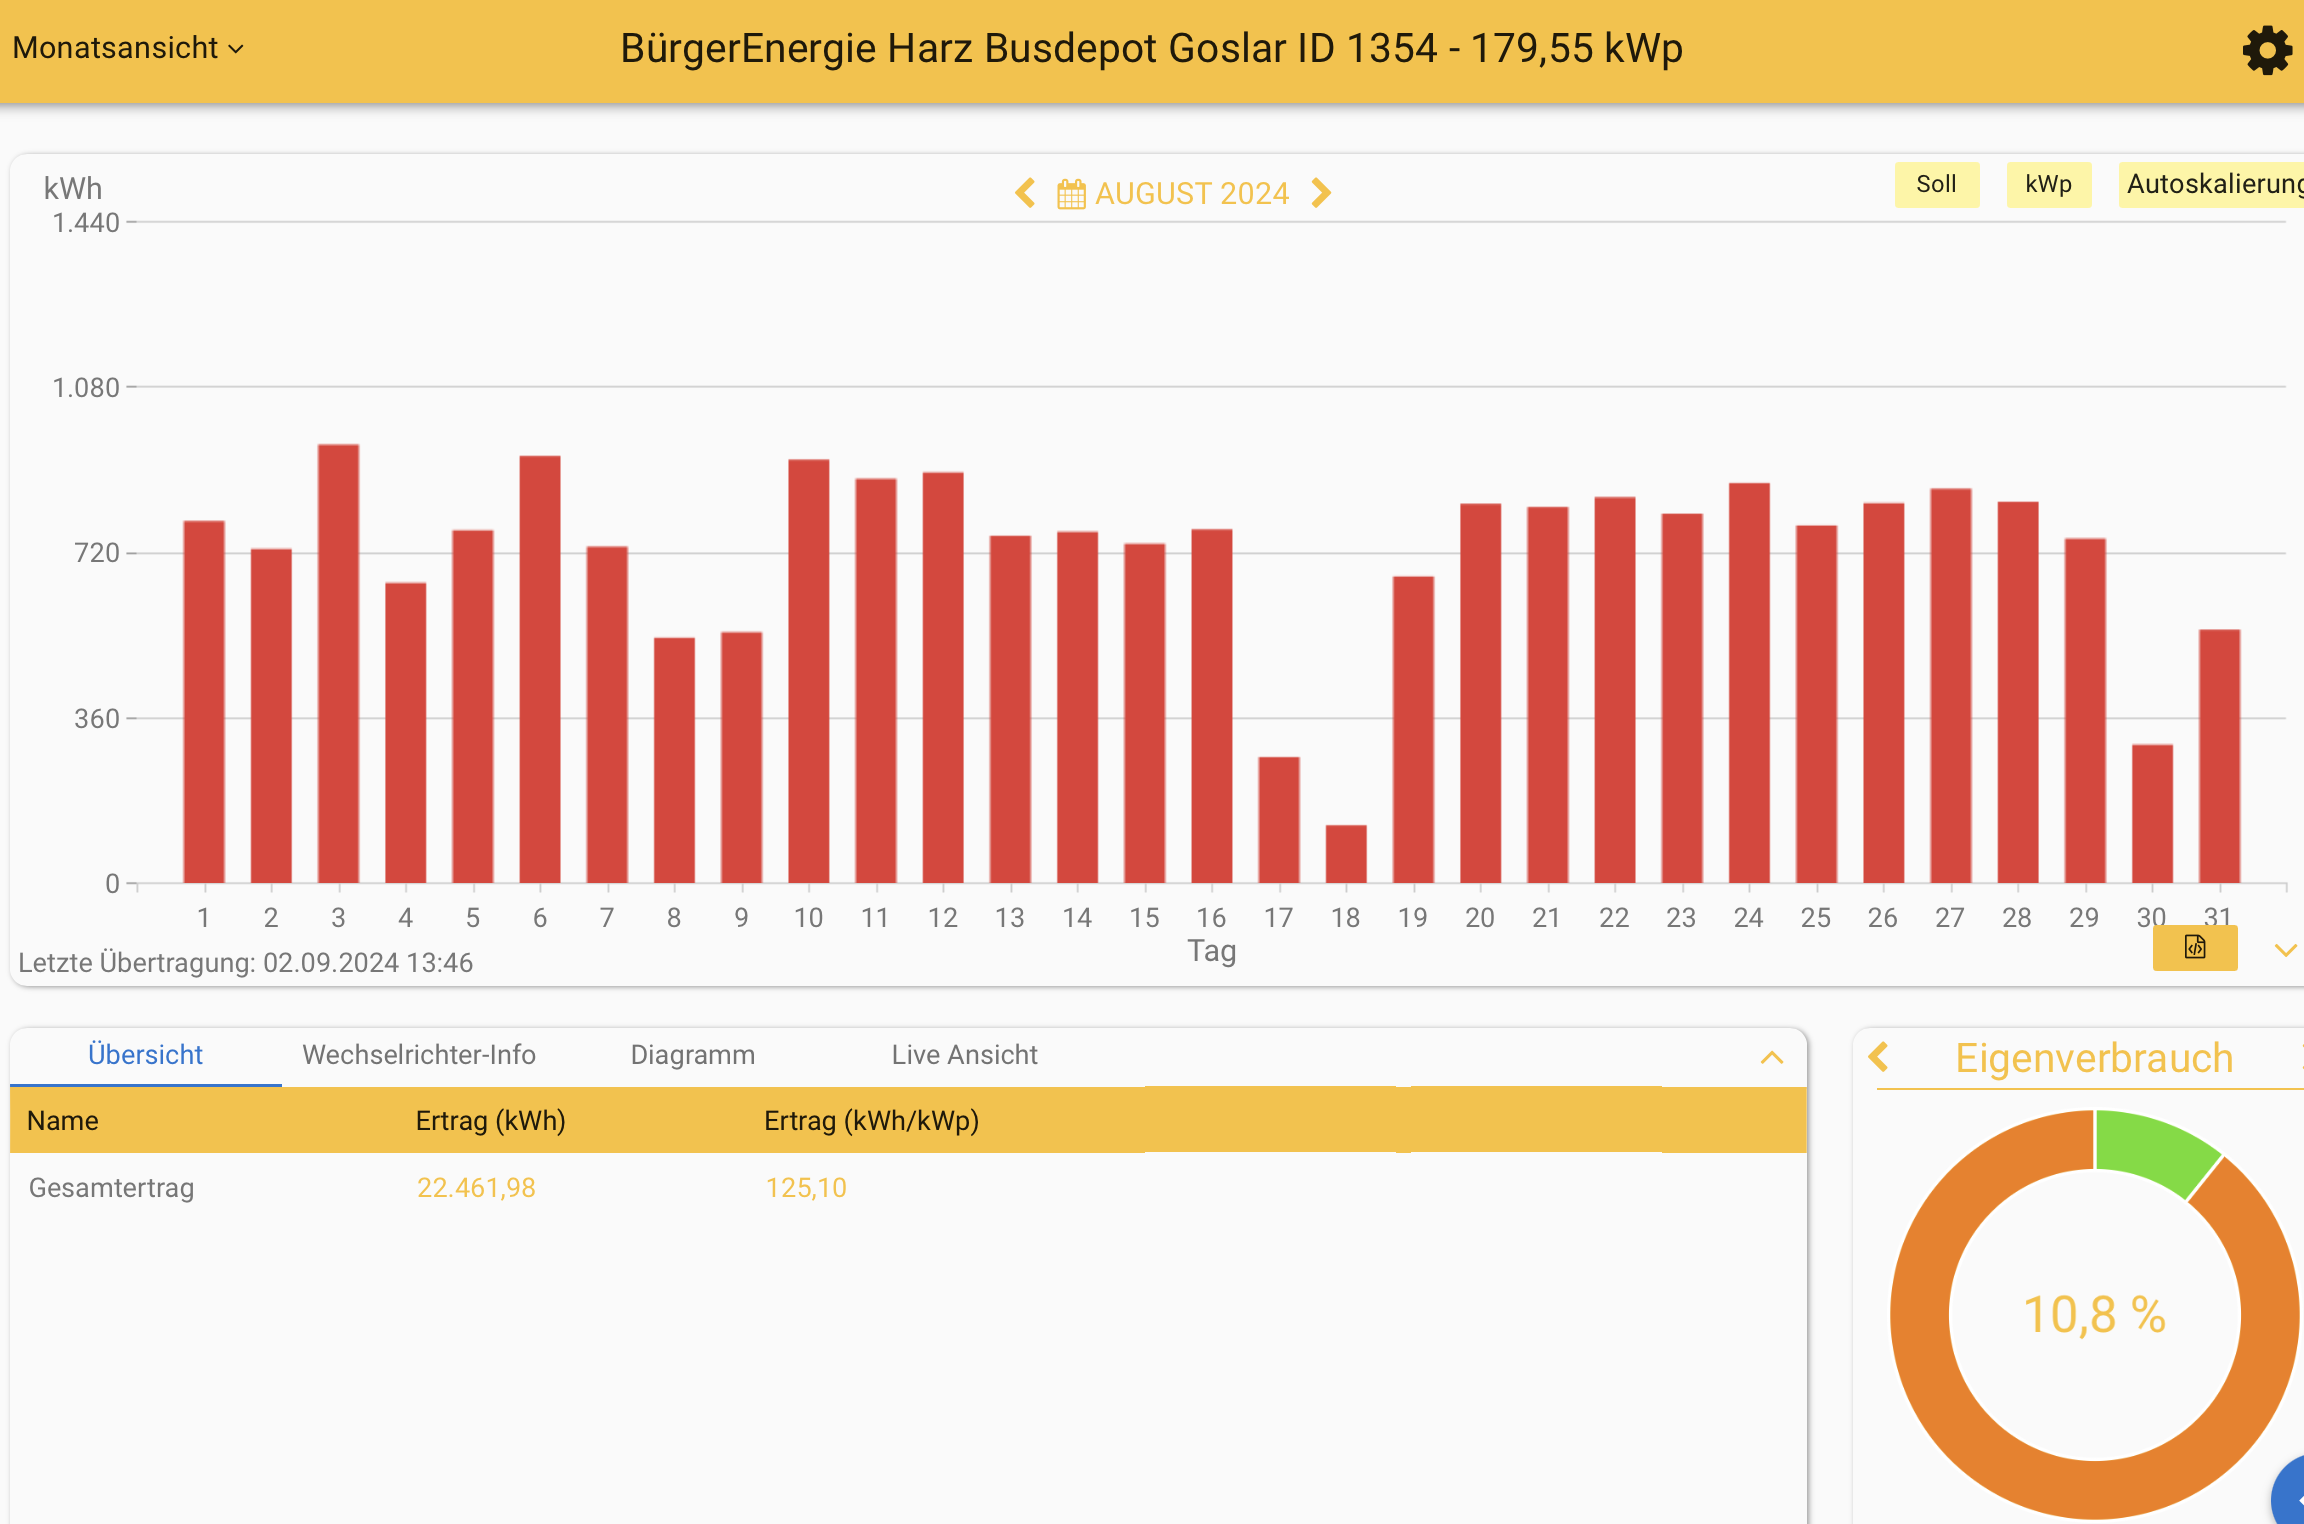2304x1524 pixels.
Task: Toggle Autoskalierung on the chart
Action: click(x=2212, y=185)
